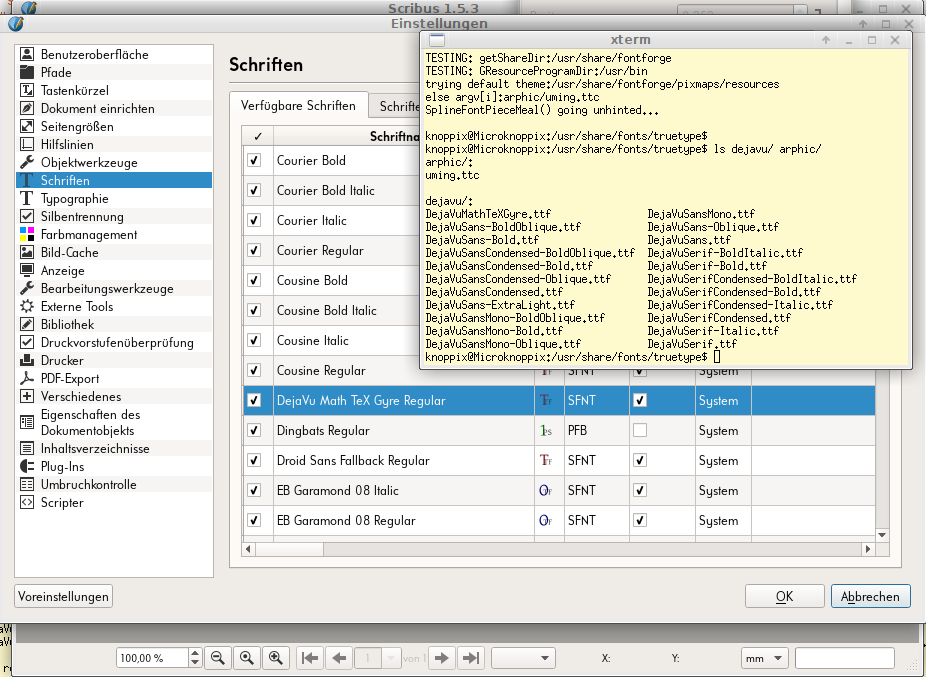926x677 pixels.
Task: Jump to first page arrow
Action: point(309,658)
